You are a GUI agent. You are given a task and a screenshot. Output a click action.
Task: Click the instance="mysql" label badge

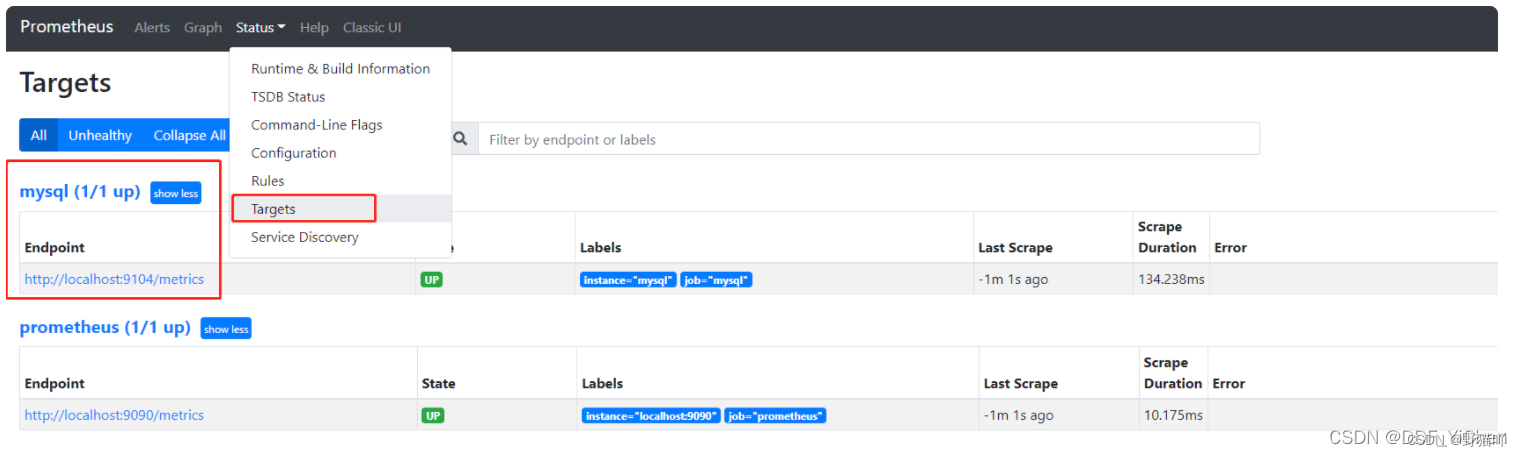click(x=628, y=280)
